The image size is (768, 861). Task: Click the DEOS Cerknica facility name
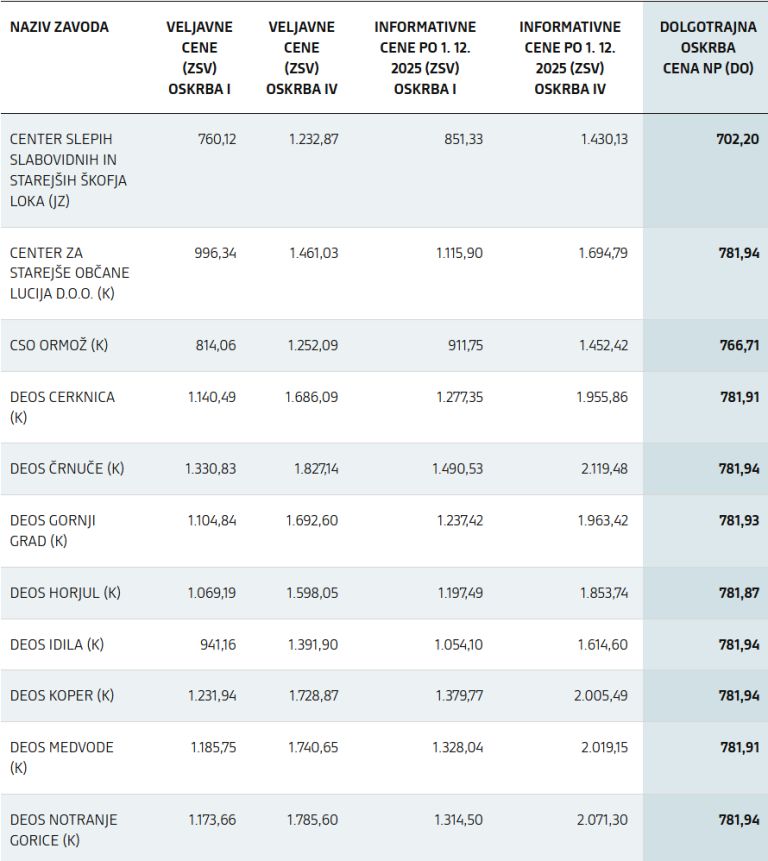pyautogui.click(x=62, y=407)
